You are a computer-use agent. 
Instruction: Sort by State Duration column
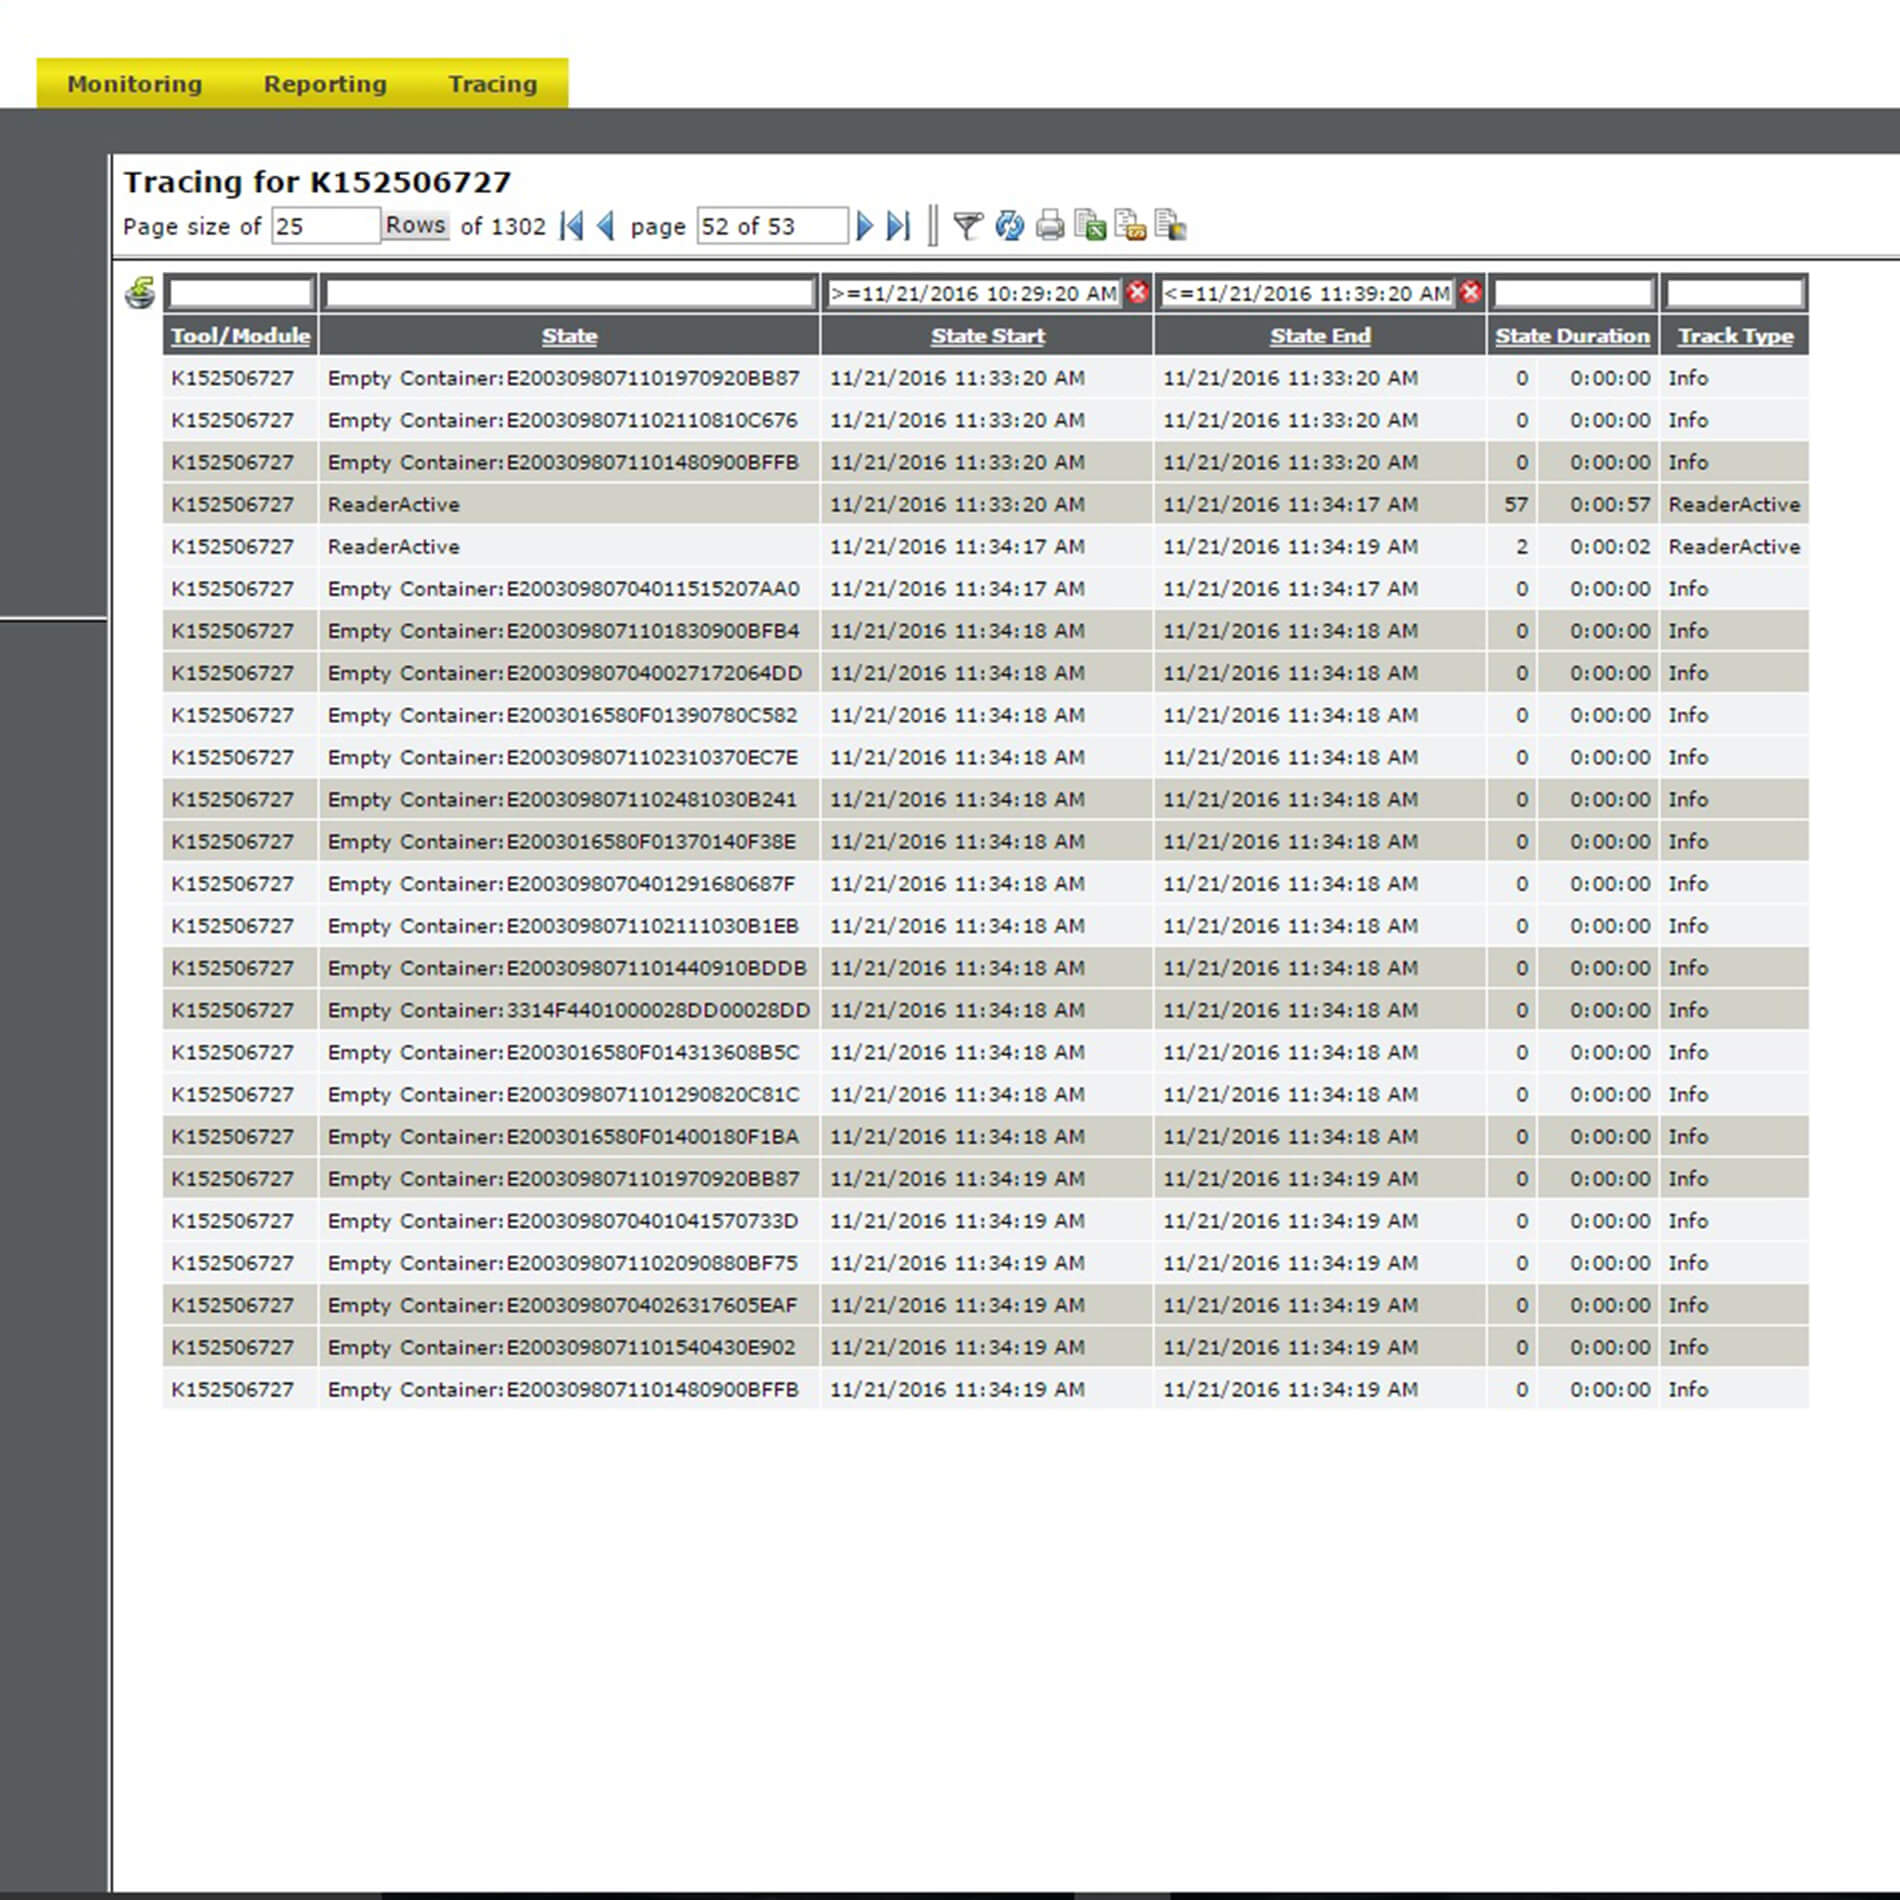click(x=1572, y=336)
